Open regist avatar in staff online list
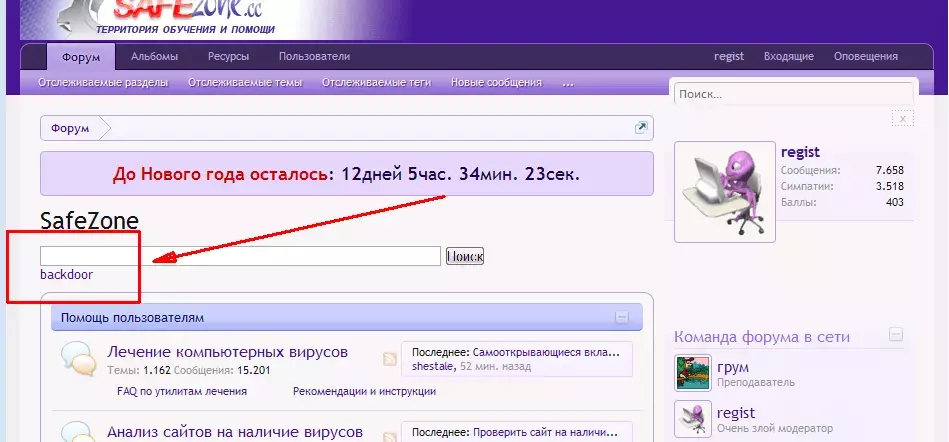The width and height of the screenshot is (949, 442). click(693, 419)
